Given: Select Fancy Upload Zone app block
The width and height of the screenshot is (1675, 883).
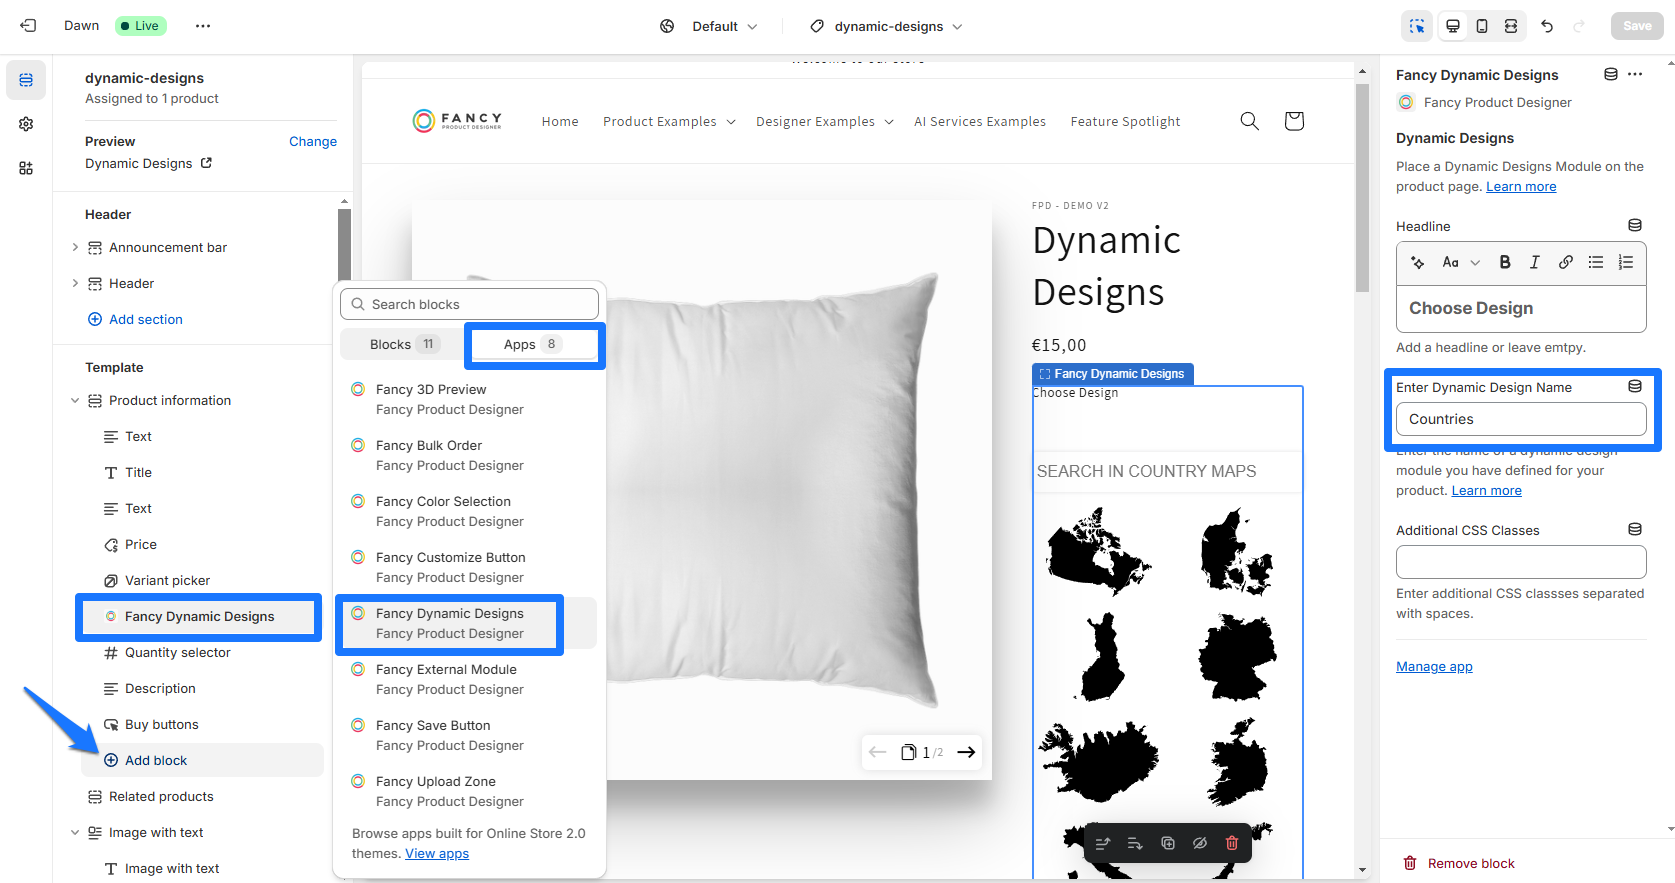Looking at the screenshot, I should (x=469, y=791).
